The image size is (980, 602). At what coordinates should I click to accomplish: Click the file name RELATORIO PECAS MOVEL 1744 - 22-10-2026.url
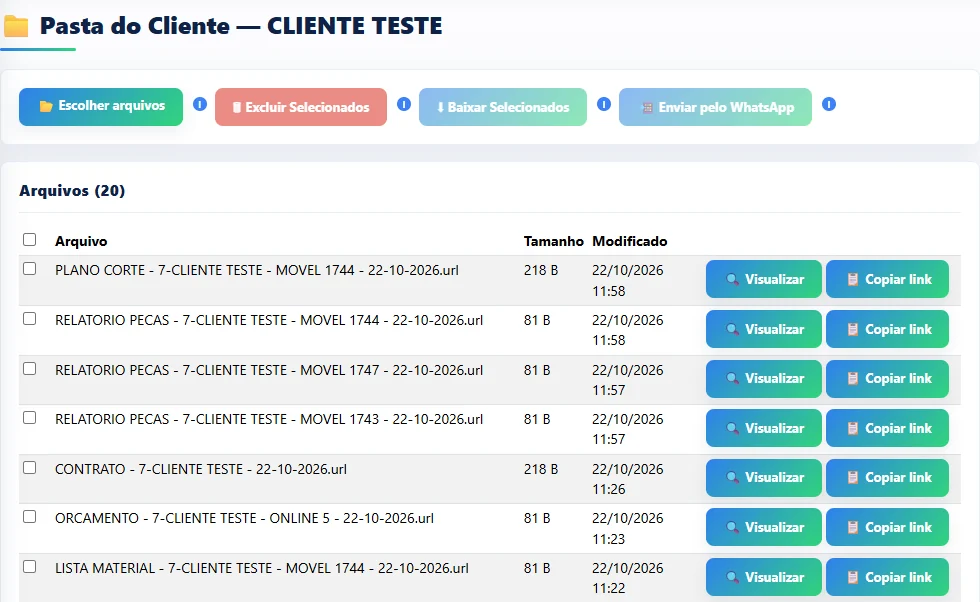pos(269,320)
